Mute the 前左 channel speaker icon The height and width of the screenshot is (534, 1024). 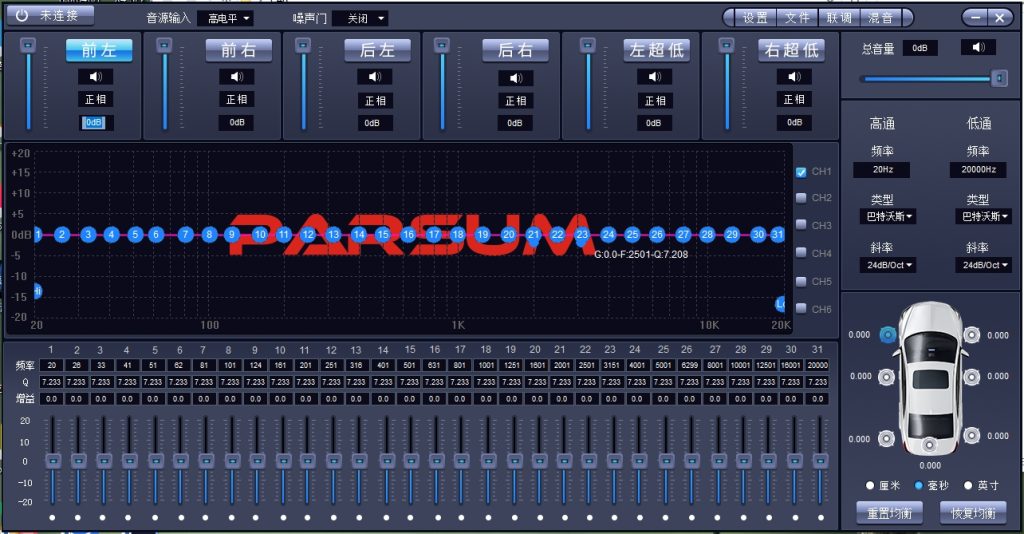95,77
